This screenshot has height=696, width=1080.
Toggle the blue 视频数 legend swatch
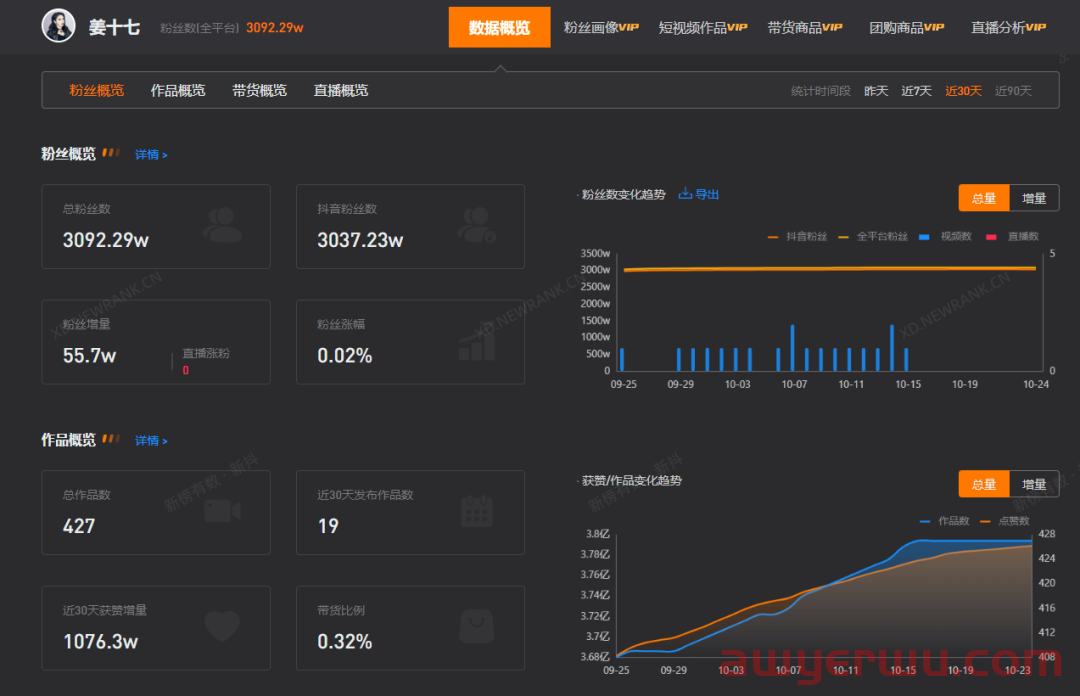[924, 236]
